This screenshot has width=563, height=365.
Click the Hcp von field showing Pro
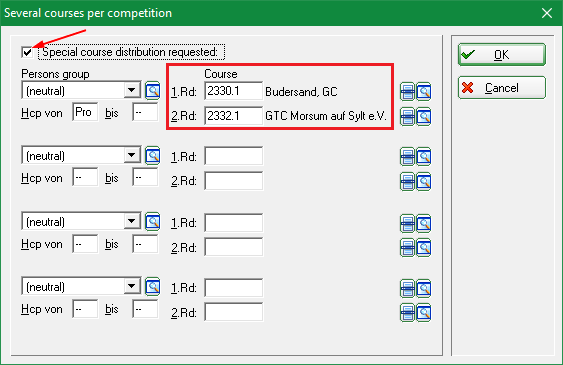click(x=85, y=112)
